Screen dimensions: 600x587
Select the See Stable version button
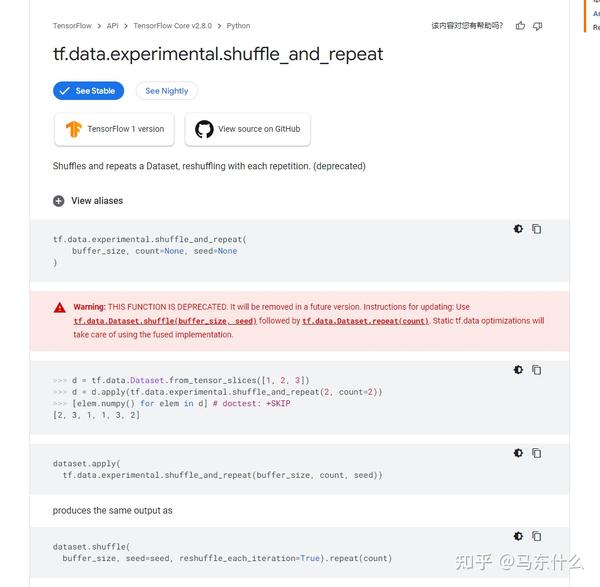[x=88, y=91]
